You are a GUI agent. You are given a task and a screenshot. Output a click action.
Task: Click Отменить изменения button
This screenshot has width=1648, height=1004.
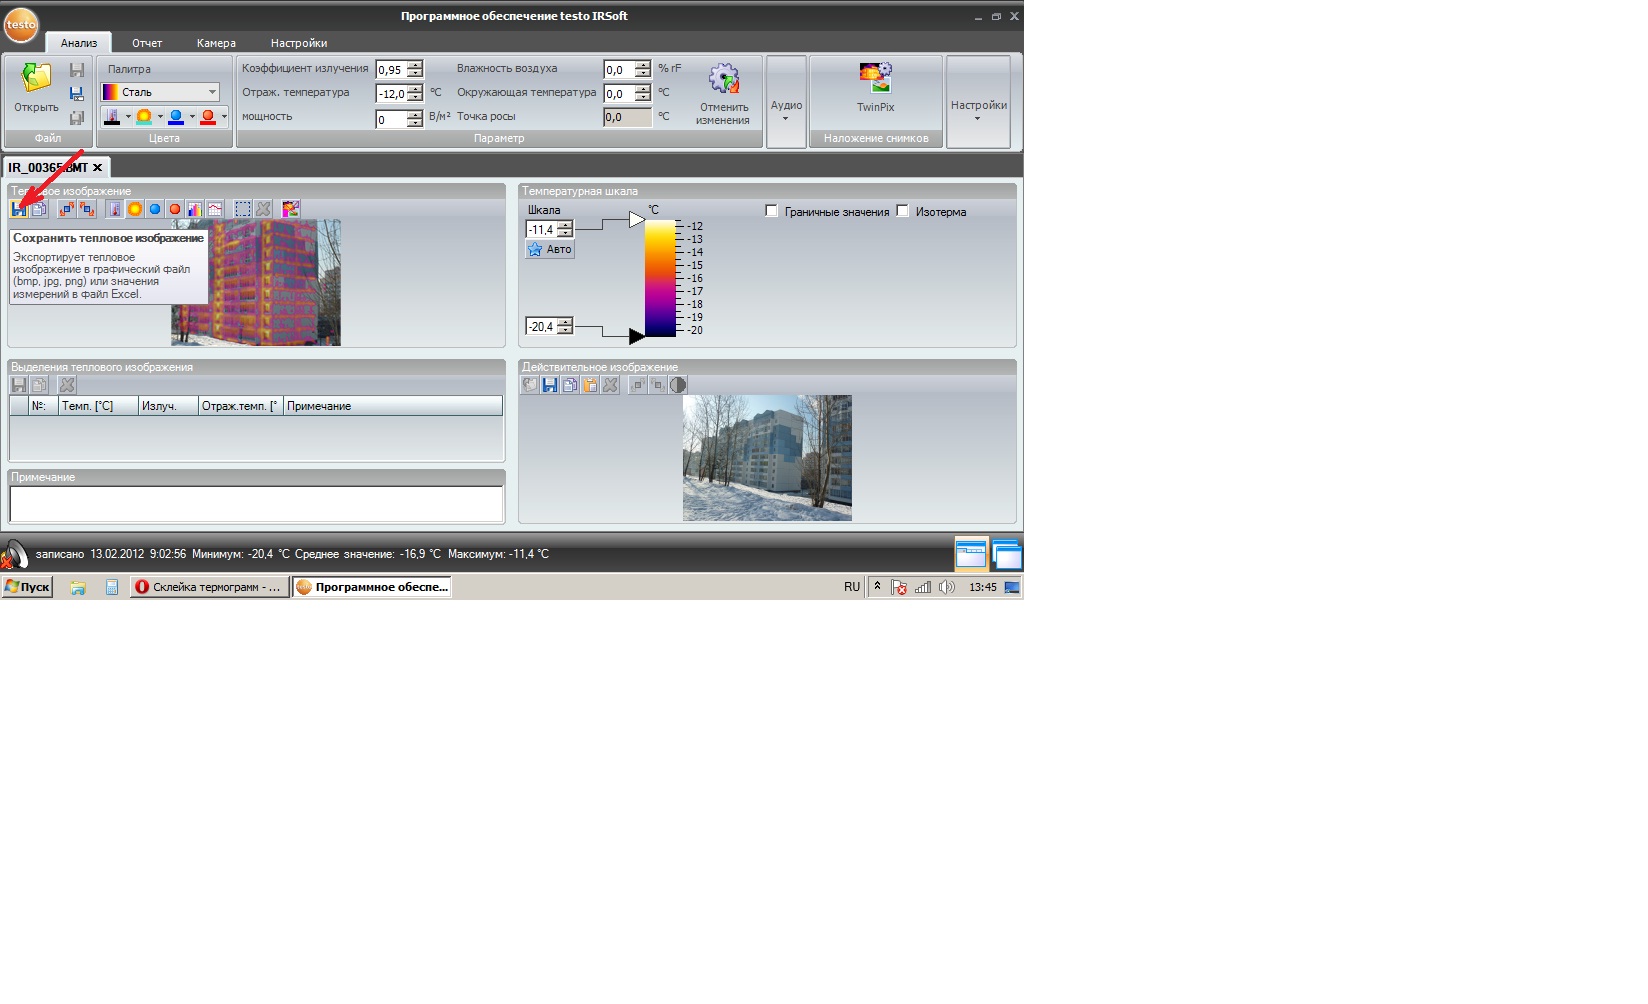pos(723,95)
